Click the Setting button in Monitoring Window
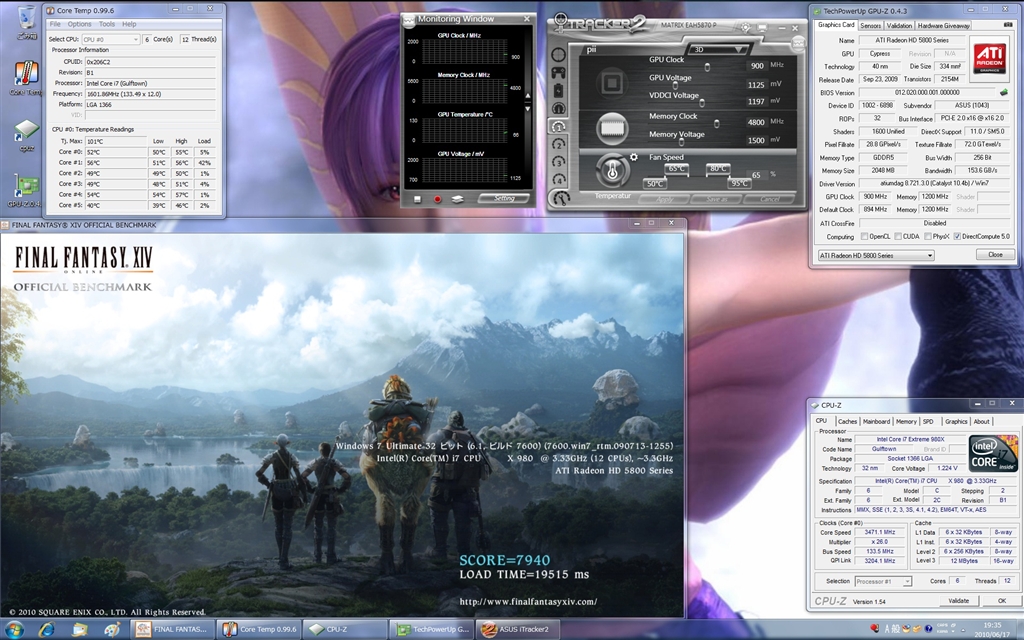Image resolution: width=1024 pixels, height=640 pixels. pos(503,199)
